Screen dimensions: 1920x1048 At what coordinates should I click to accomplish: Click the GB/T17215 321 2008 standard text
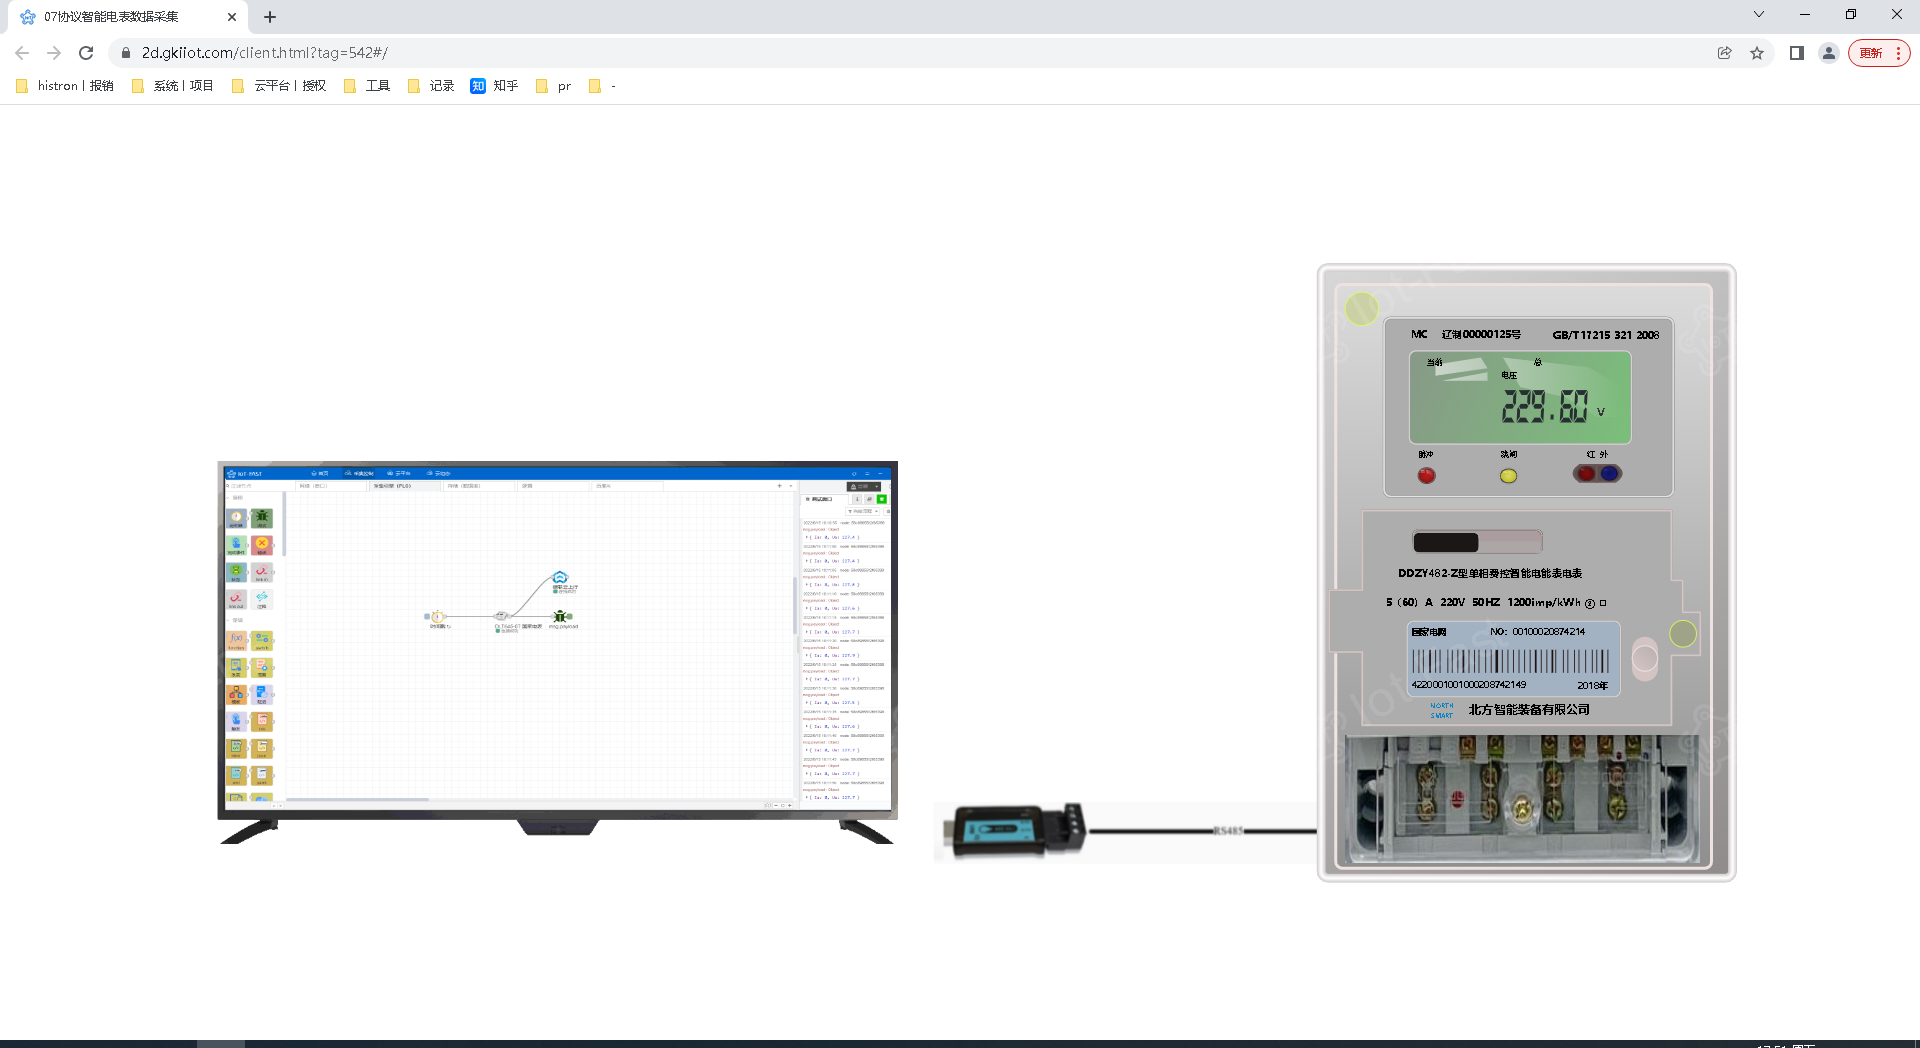click(1606, 335)
